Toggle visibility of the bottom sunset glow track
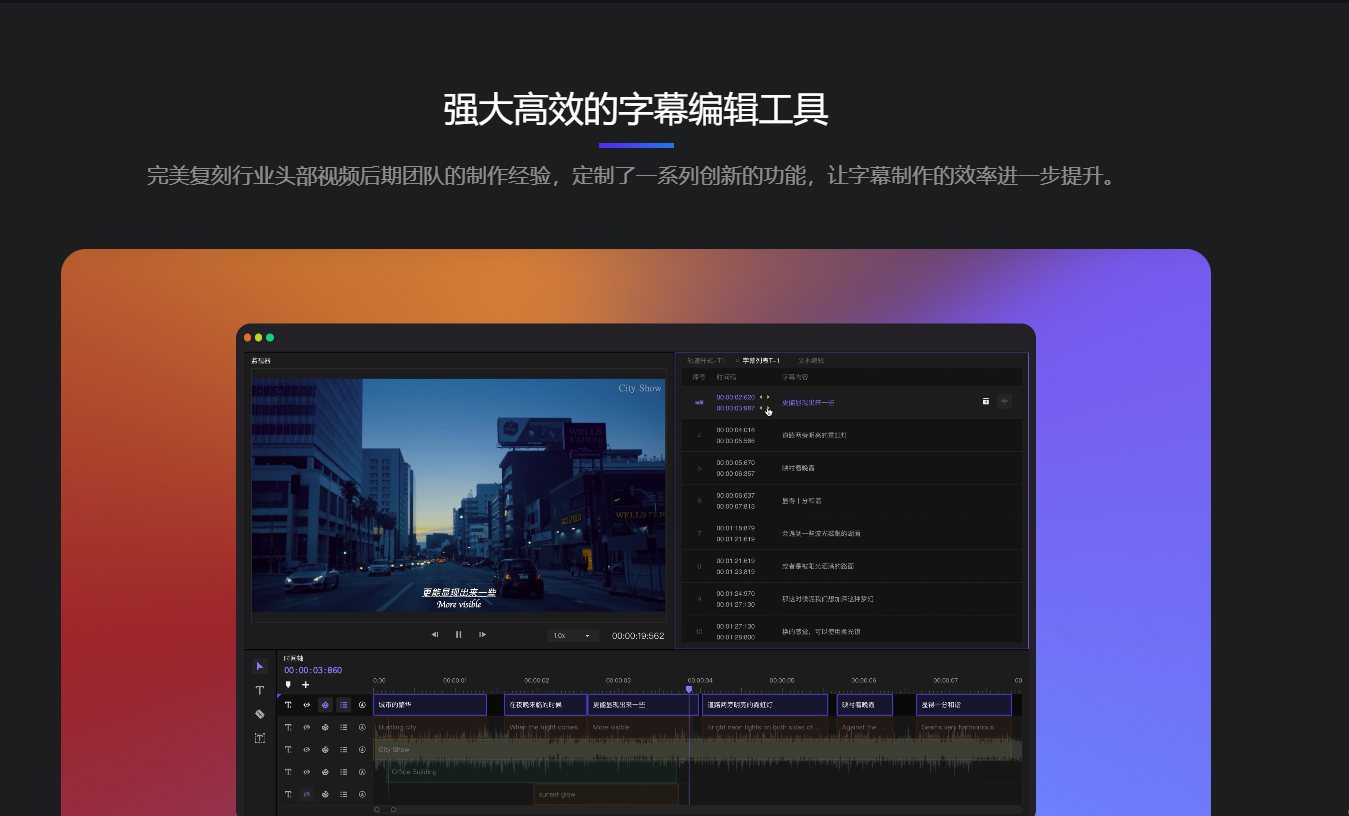Viewport: 1349px width, 816px height. pos(306,794)
